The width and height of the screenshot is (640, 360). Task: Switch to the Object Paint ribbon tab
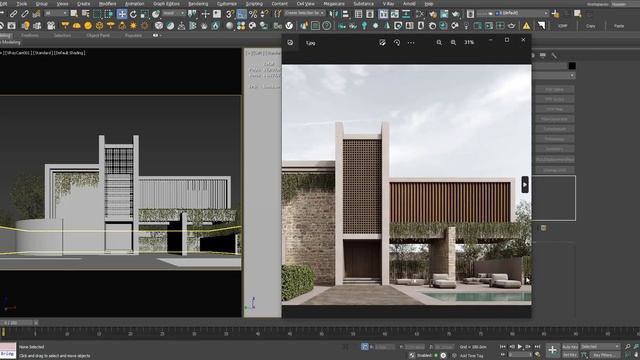(x=98, y=36)
